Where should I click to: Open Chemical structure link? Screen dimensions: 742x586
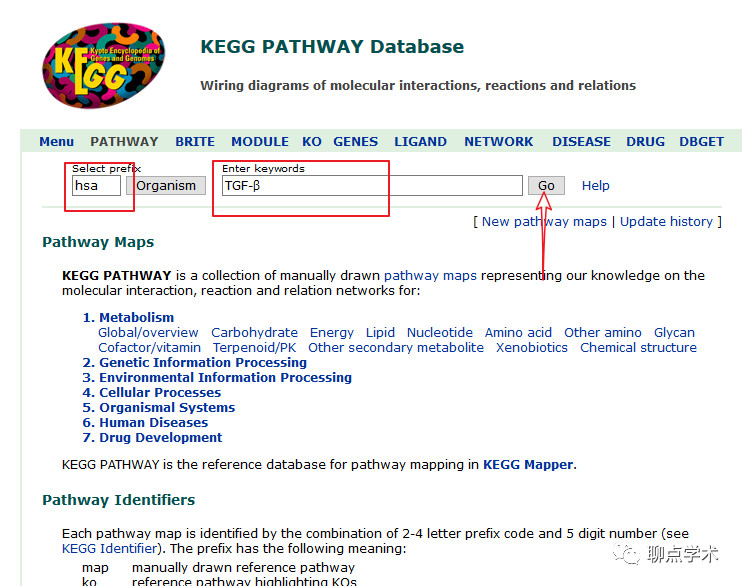pyautogui.click(x=638, y=348)
